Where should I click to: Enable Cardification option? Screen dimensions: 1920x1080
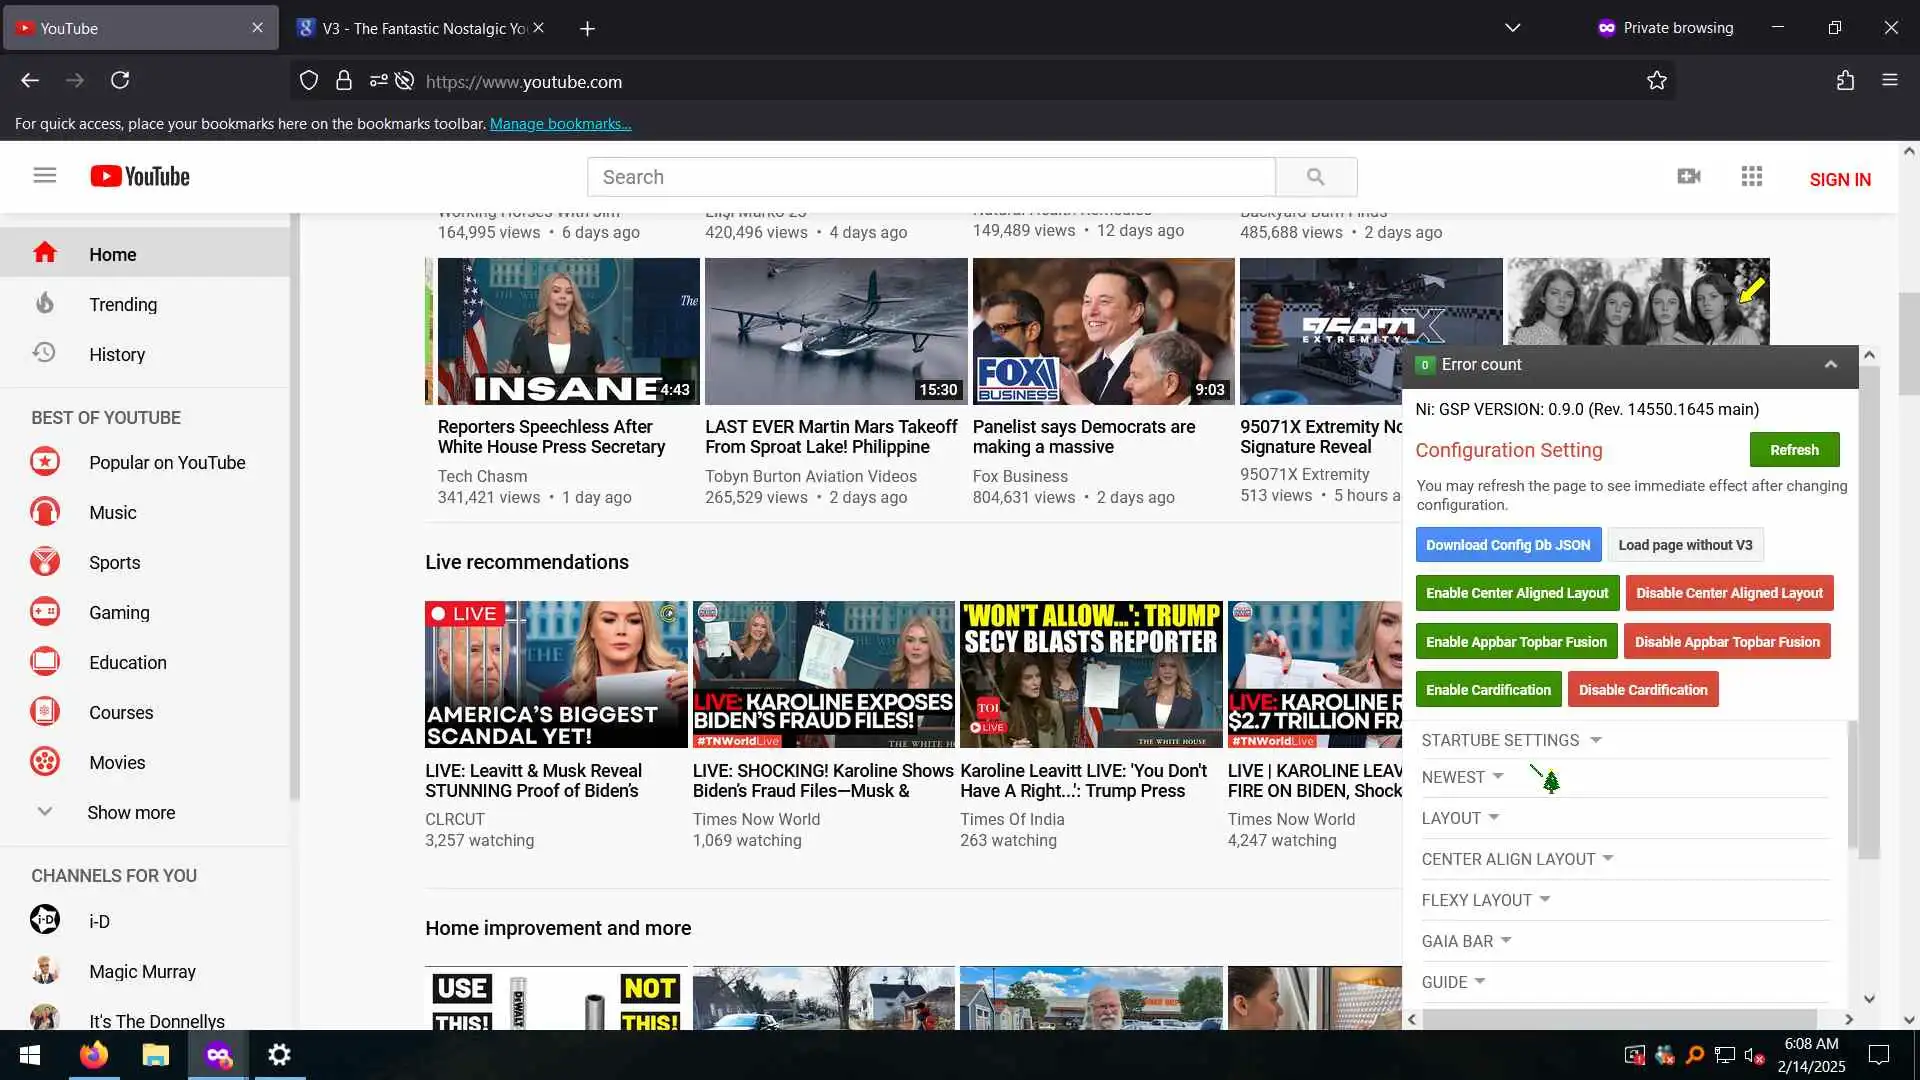1487,690
